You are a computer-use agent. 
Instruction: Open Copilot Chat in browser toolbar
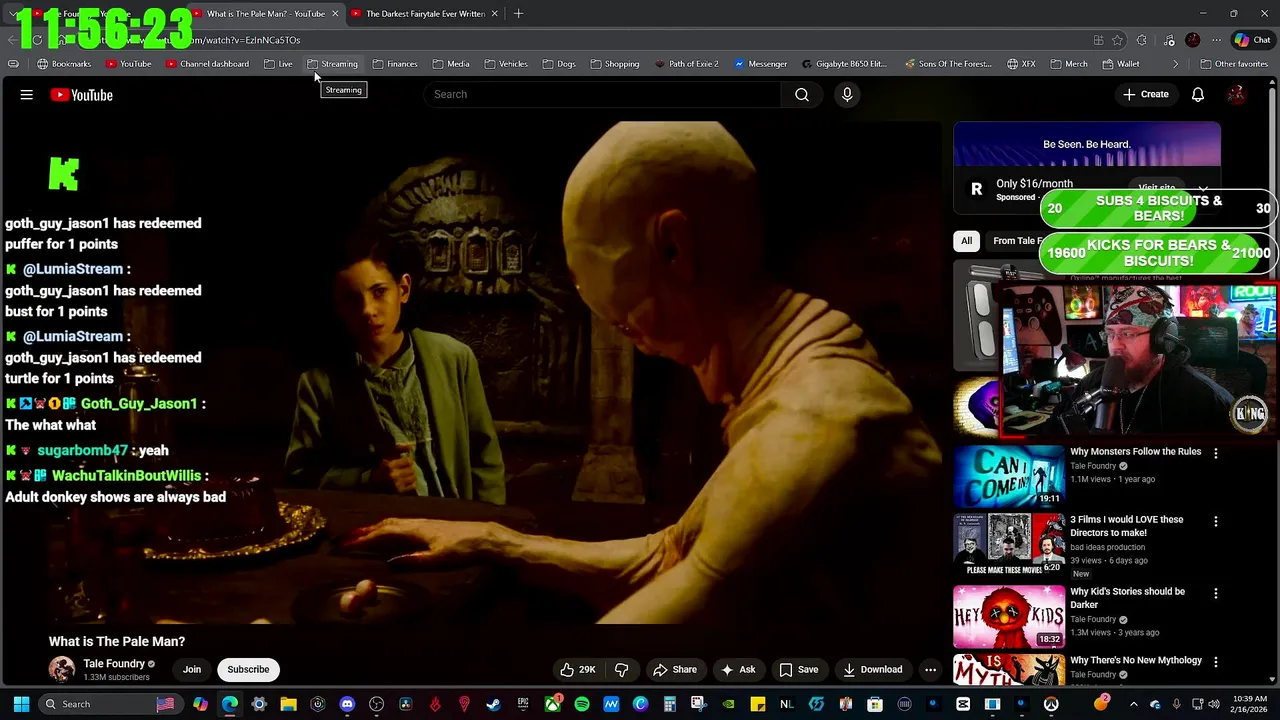(1252, 40)
